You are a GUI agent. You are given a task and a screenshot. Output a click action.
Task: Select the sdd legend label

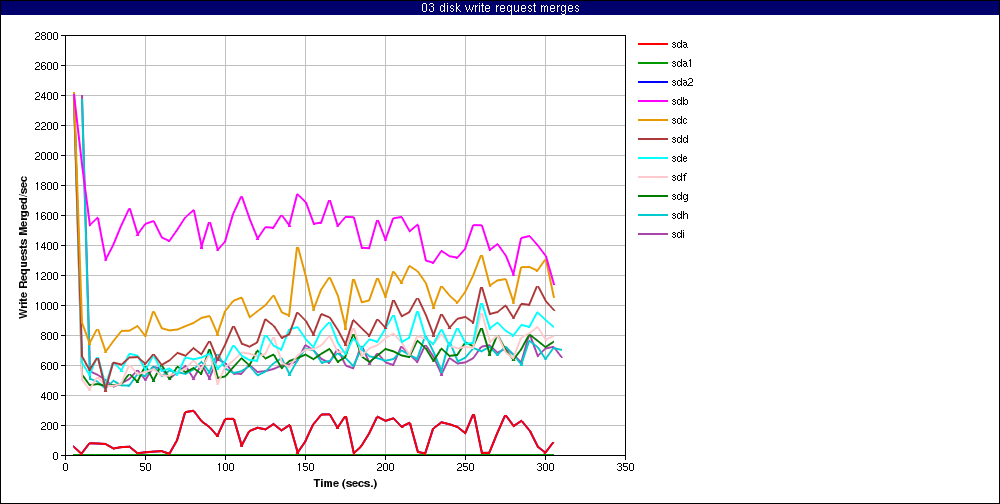coord(680,139)
